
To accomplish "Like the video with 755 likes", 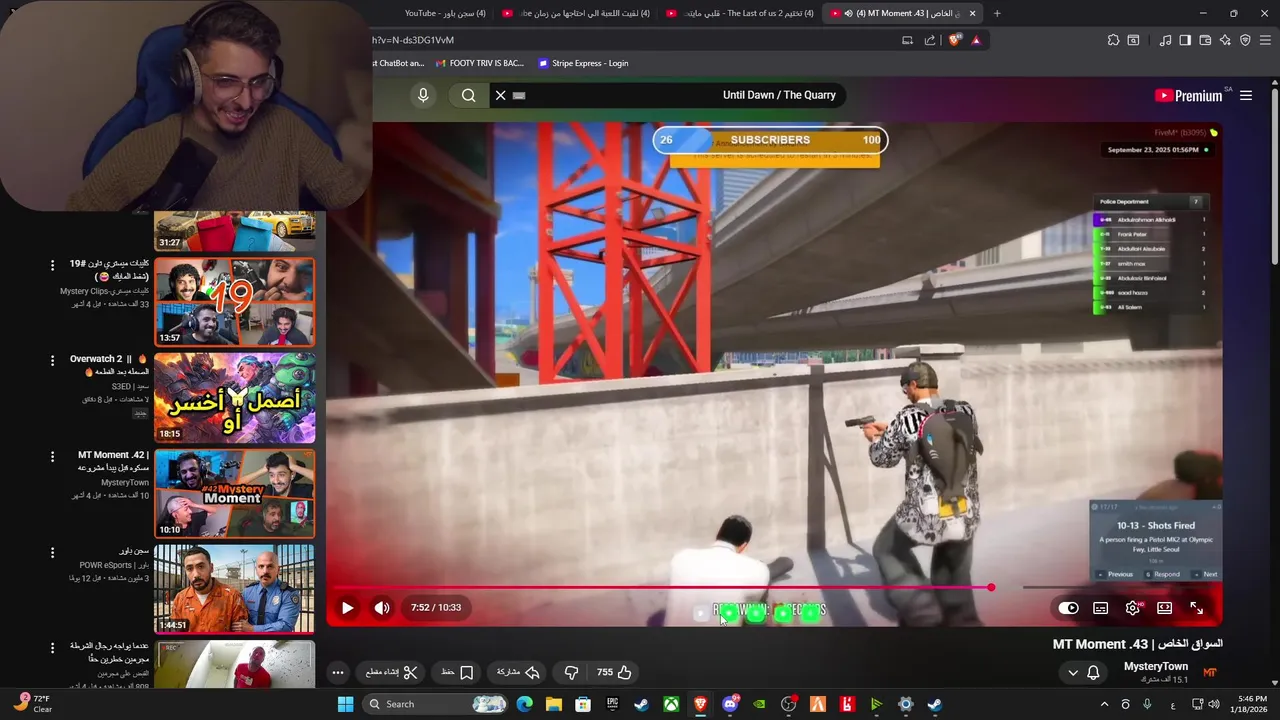I will (x=614, y=672).
